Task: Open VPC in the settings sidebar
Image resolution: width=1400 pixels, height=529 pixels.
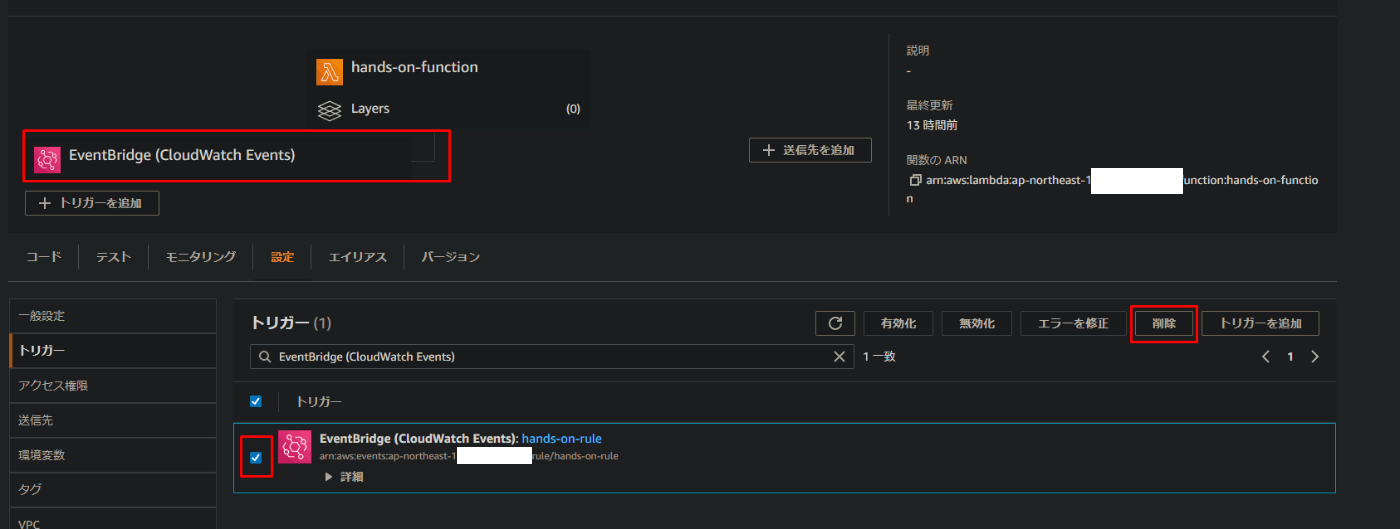Action: [113, 519]
